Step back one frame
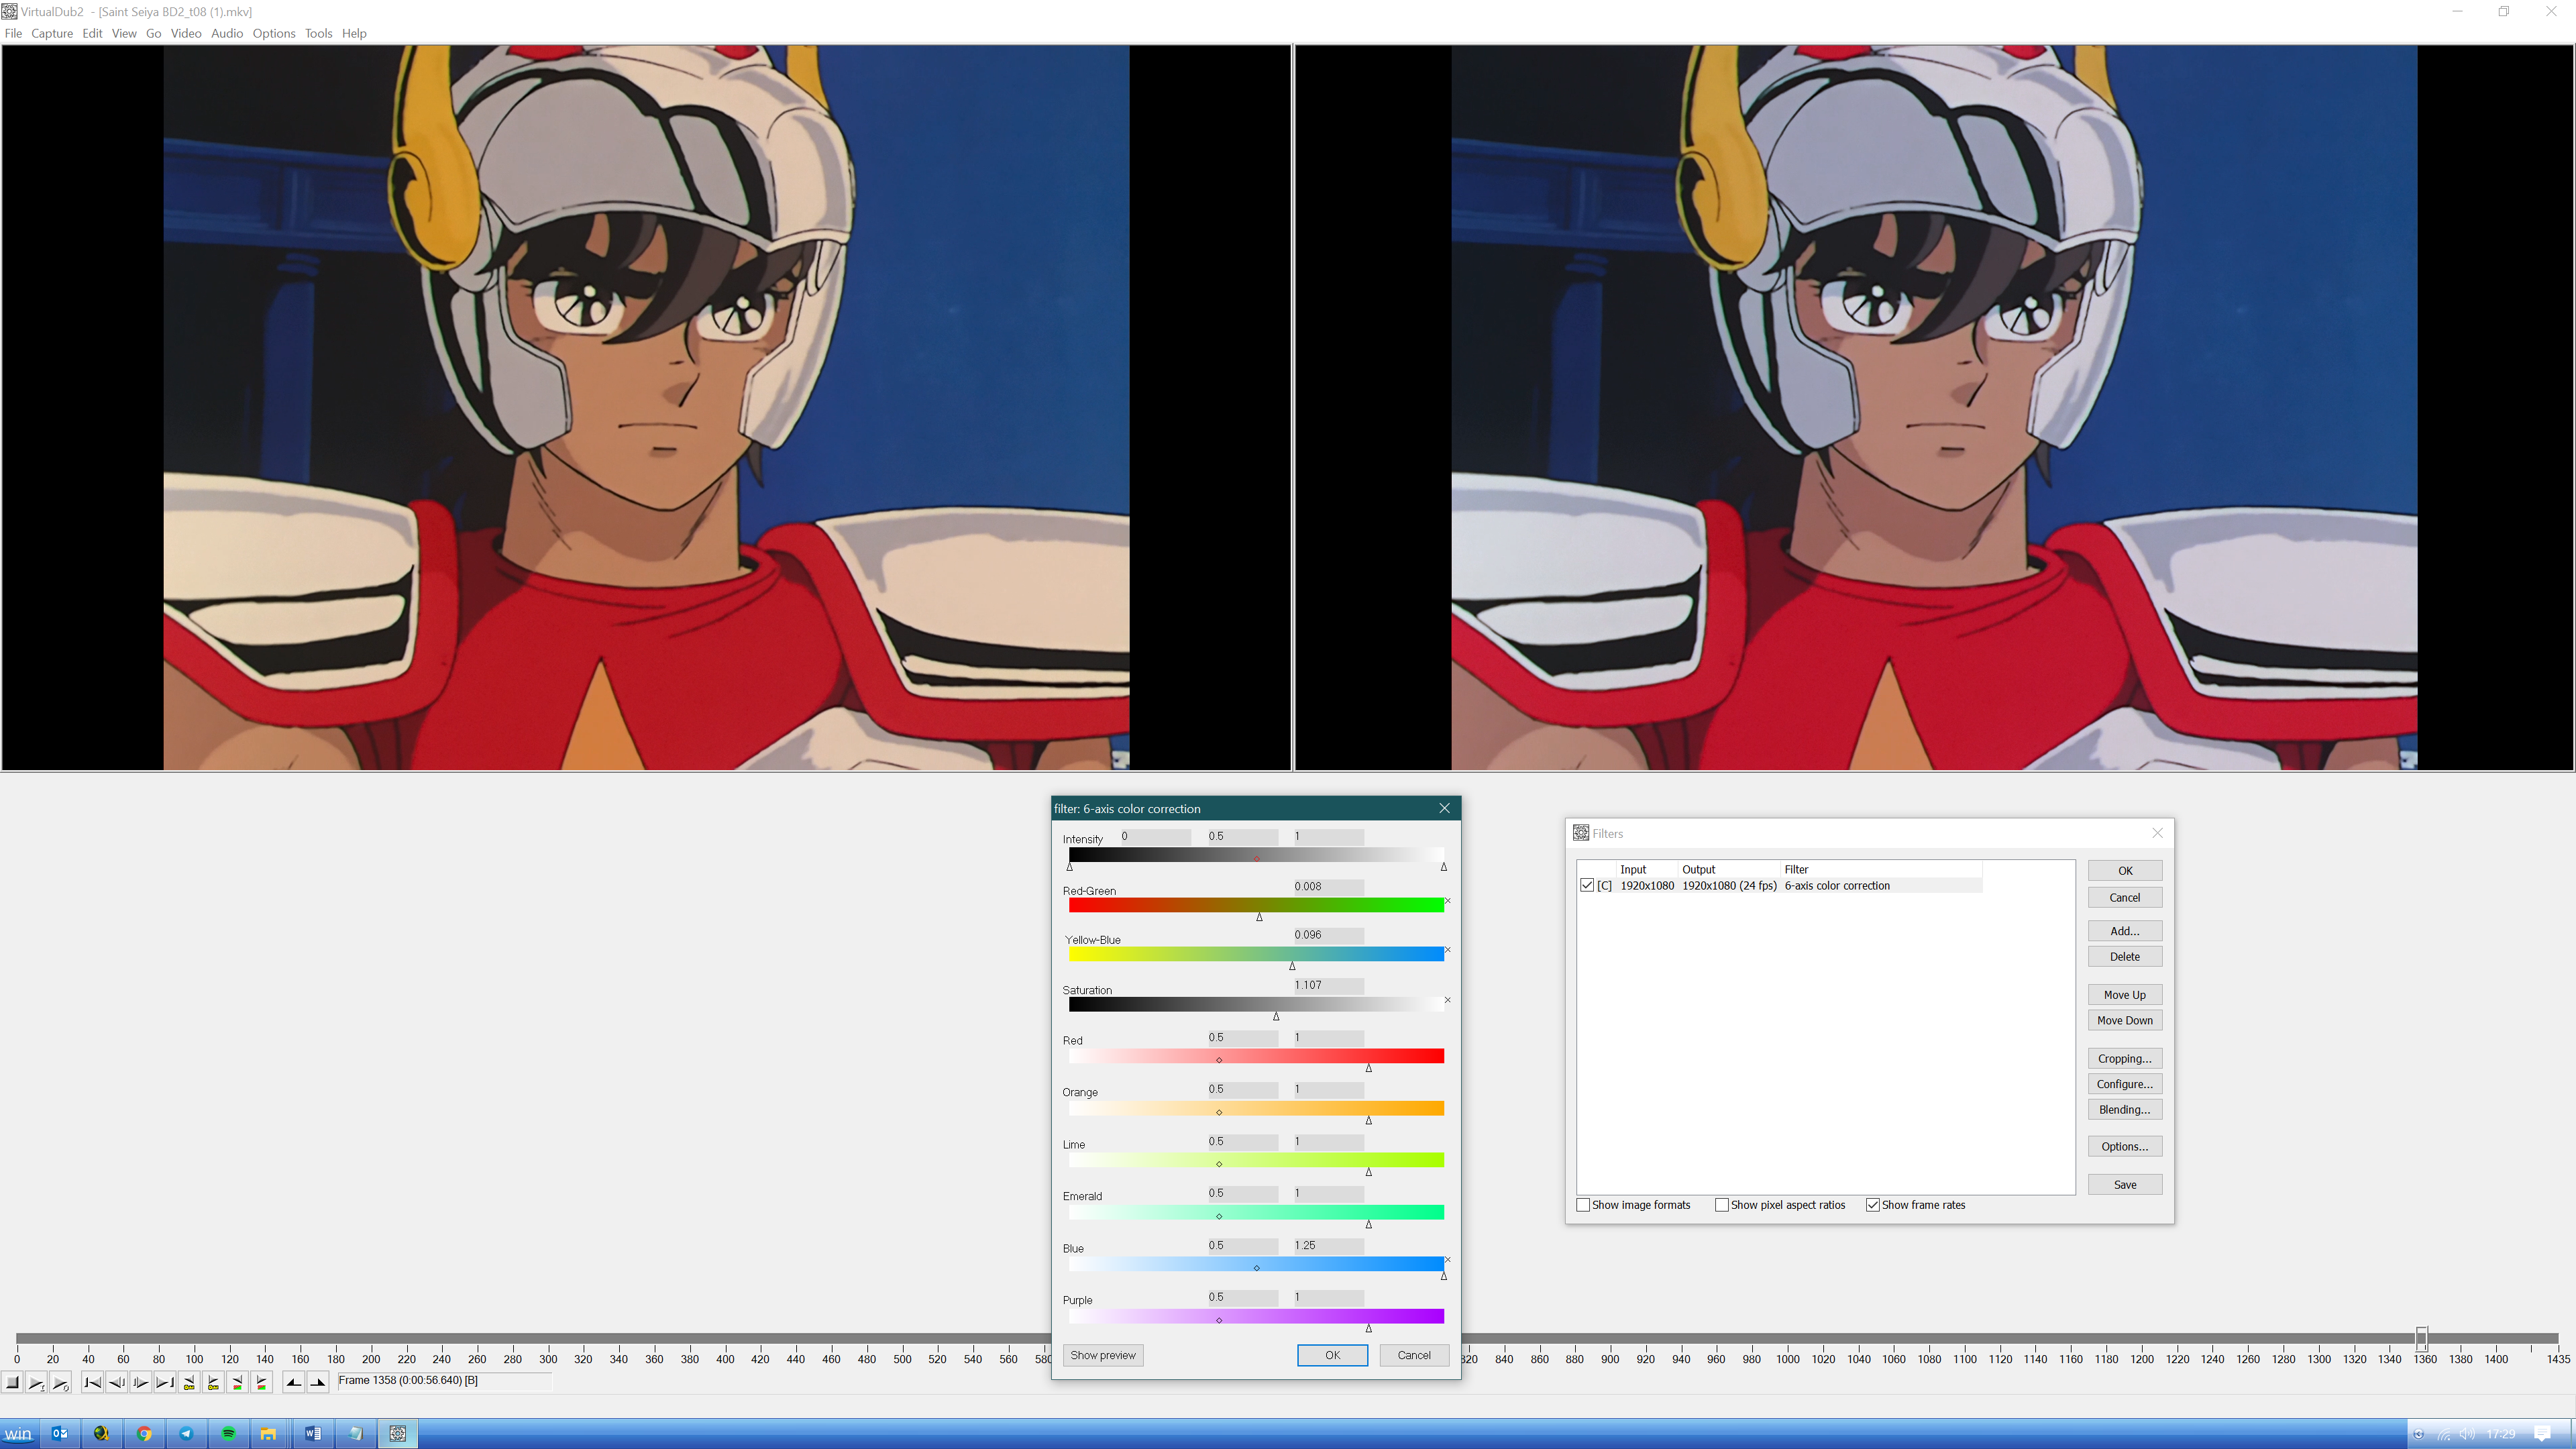 tap(116, 1383)
